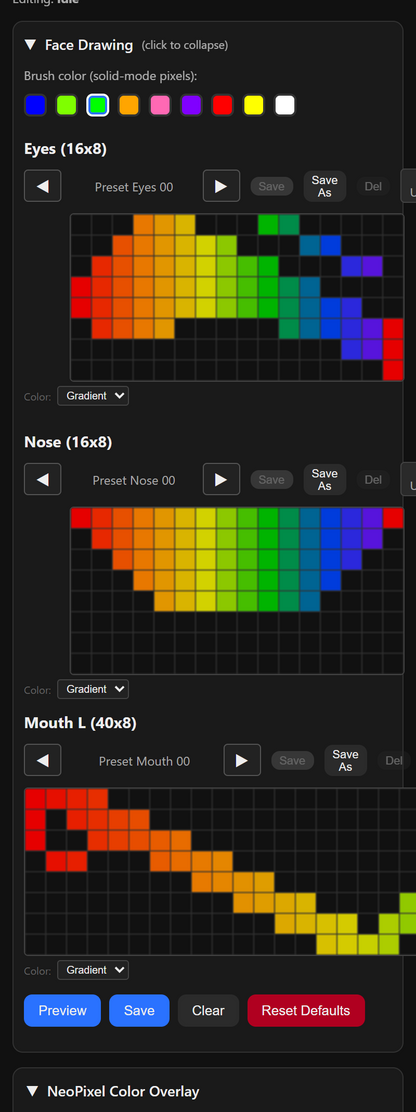Pick the blue brush color

(x=35, y=105)
